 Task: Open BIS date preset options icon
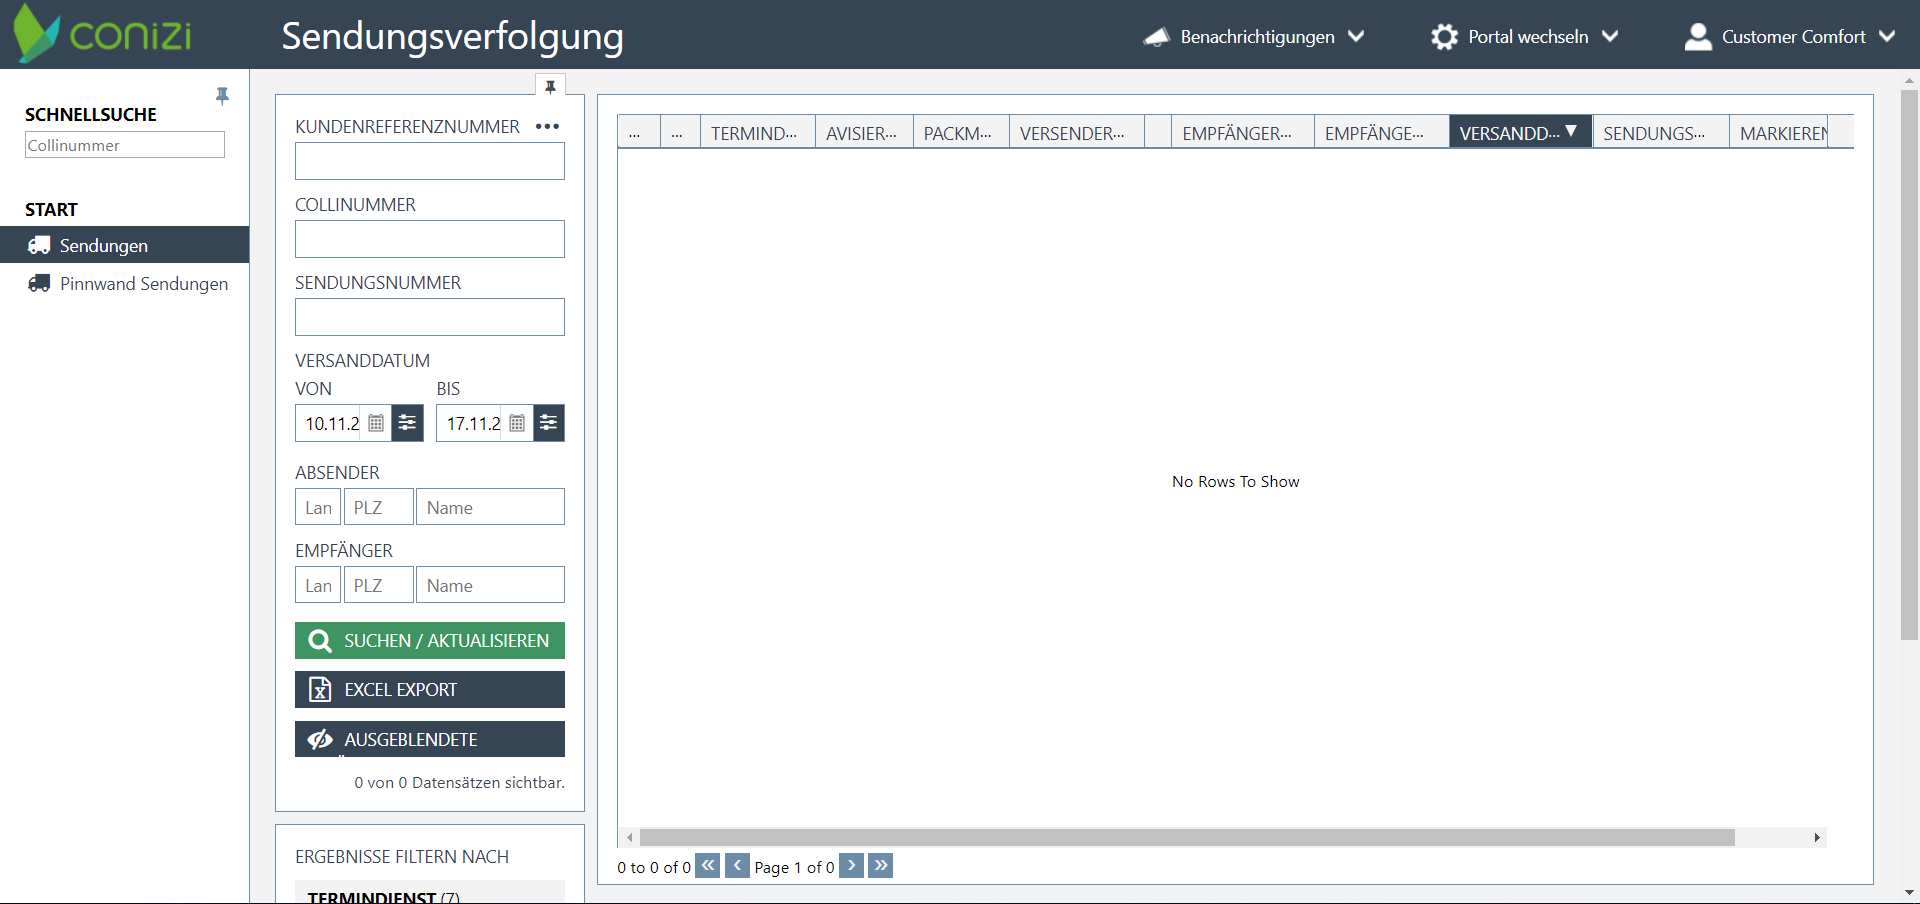tap(549, 423)
